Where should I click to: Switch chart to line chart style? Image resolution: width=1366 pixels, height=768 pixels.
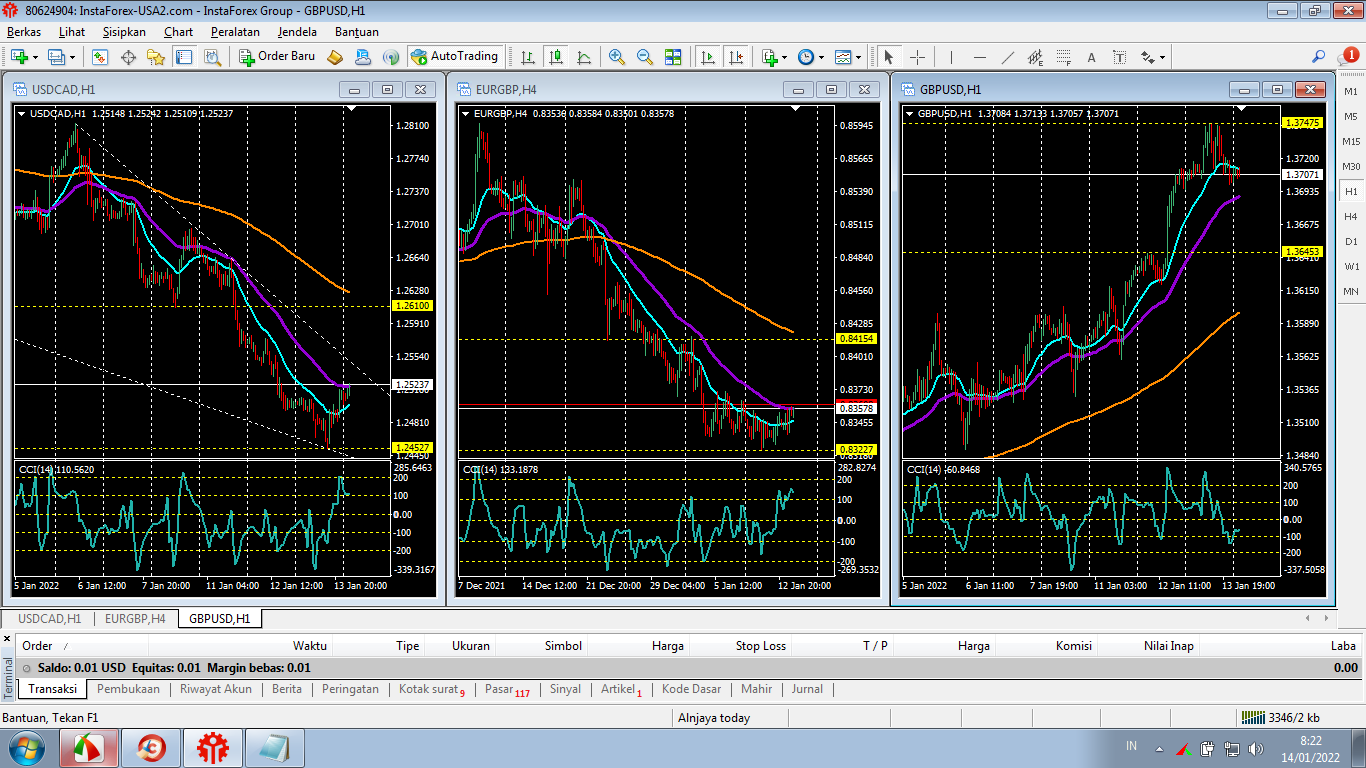(584, 57)
